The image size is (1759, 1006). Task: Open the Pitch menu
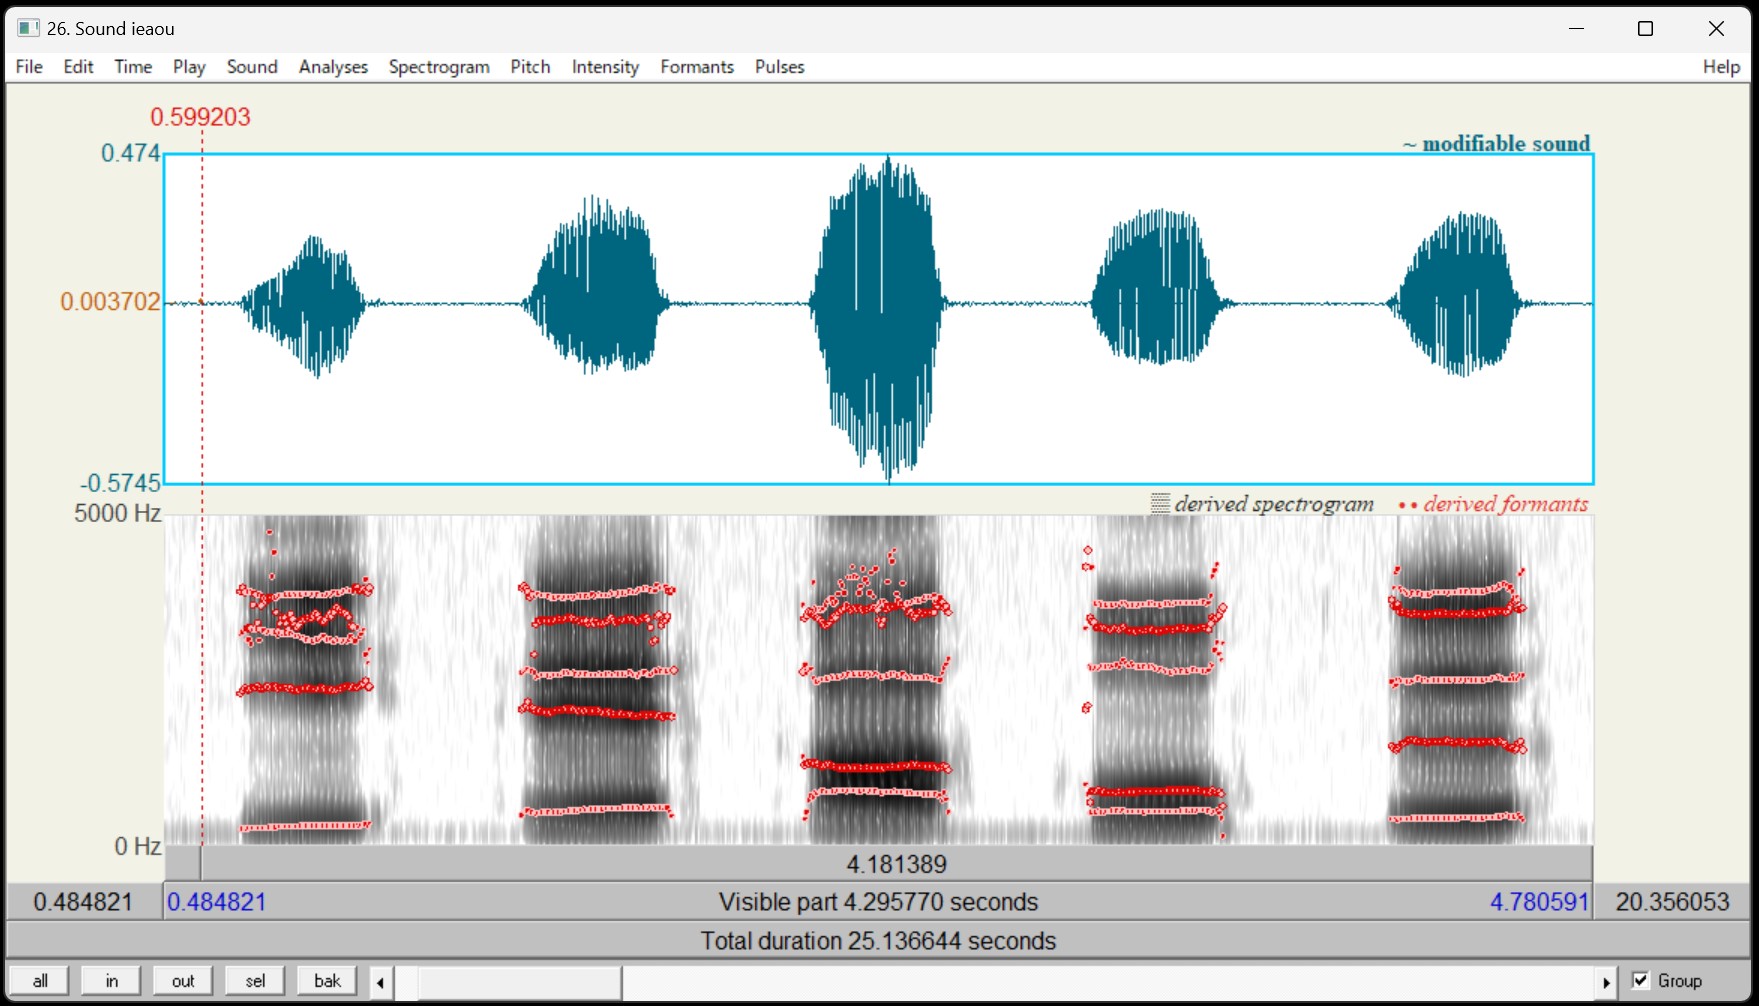pyautogui.click(x=530, y=67)
